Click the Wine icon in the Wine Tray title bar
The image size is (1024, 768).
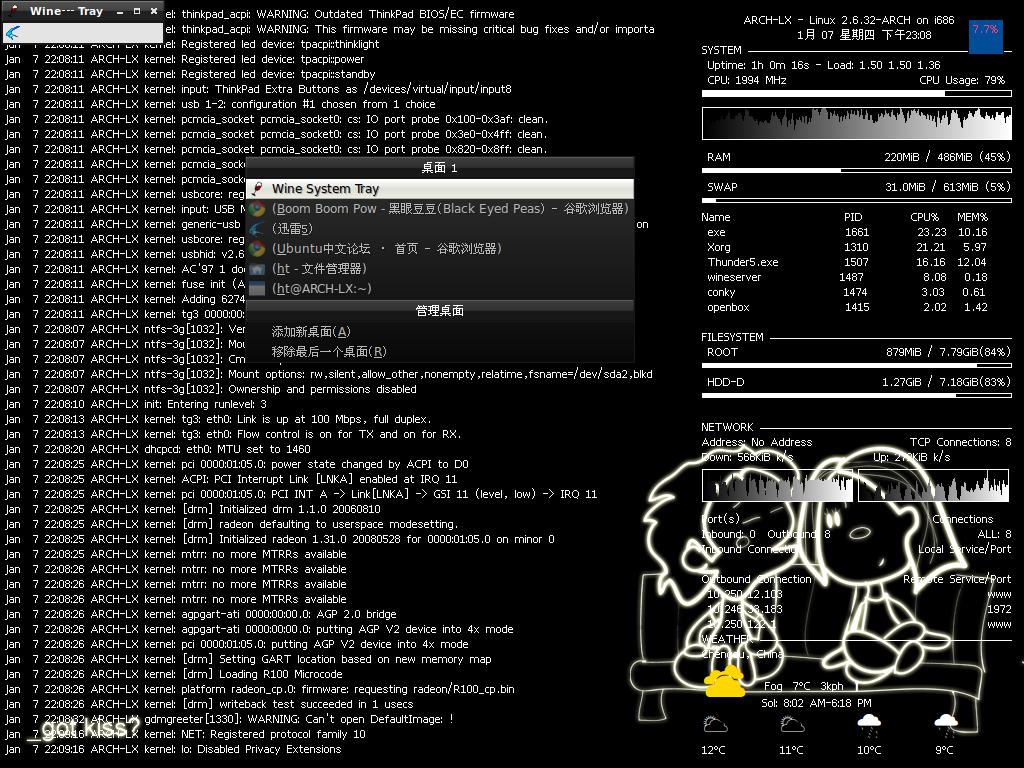14,10
